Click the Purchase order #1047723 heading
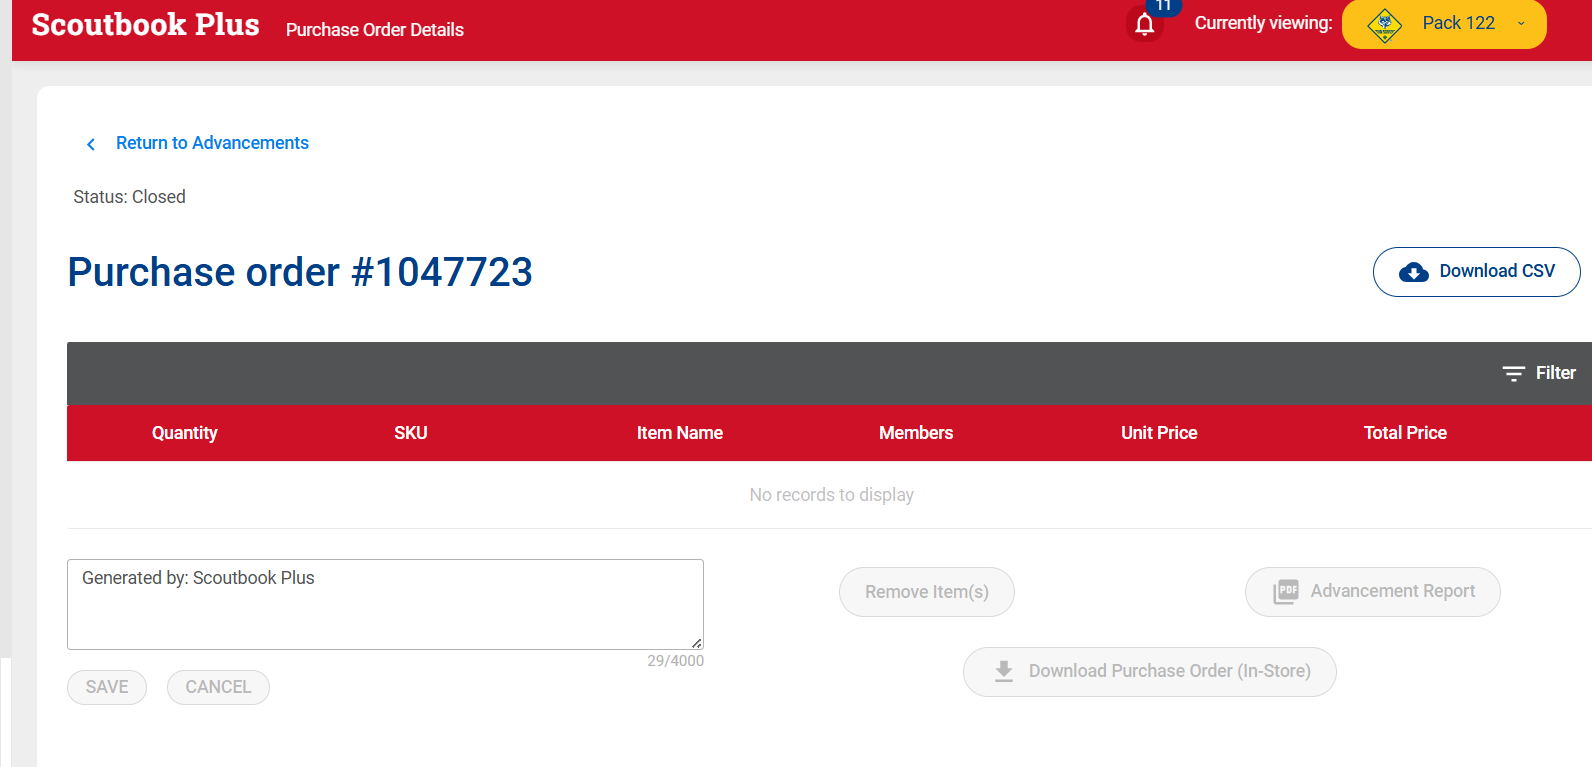 click(x=300, y=272)
